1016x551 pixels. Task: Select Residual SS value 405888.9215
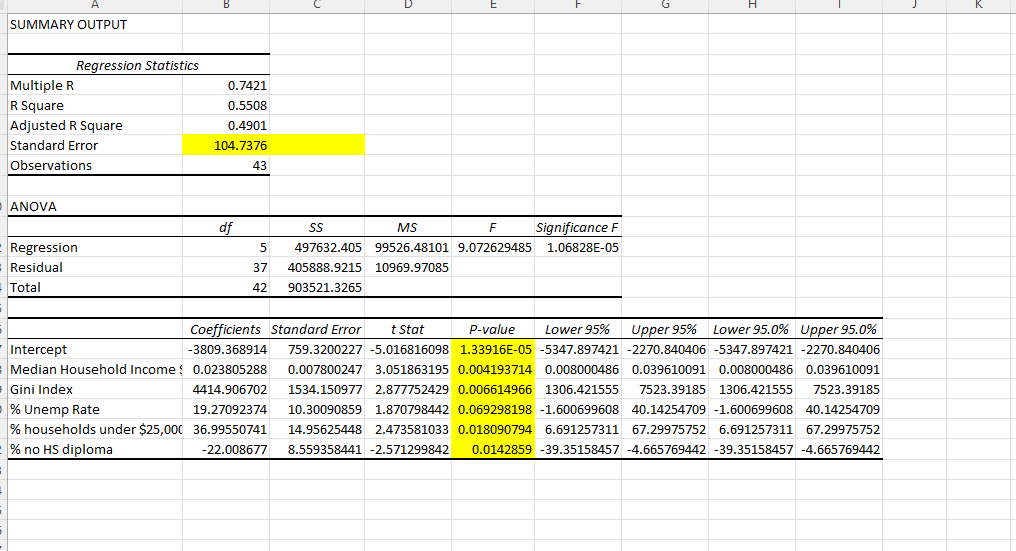point(317,268)
